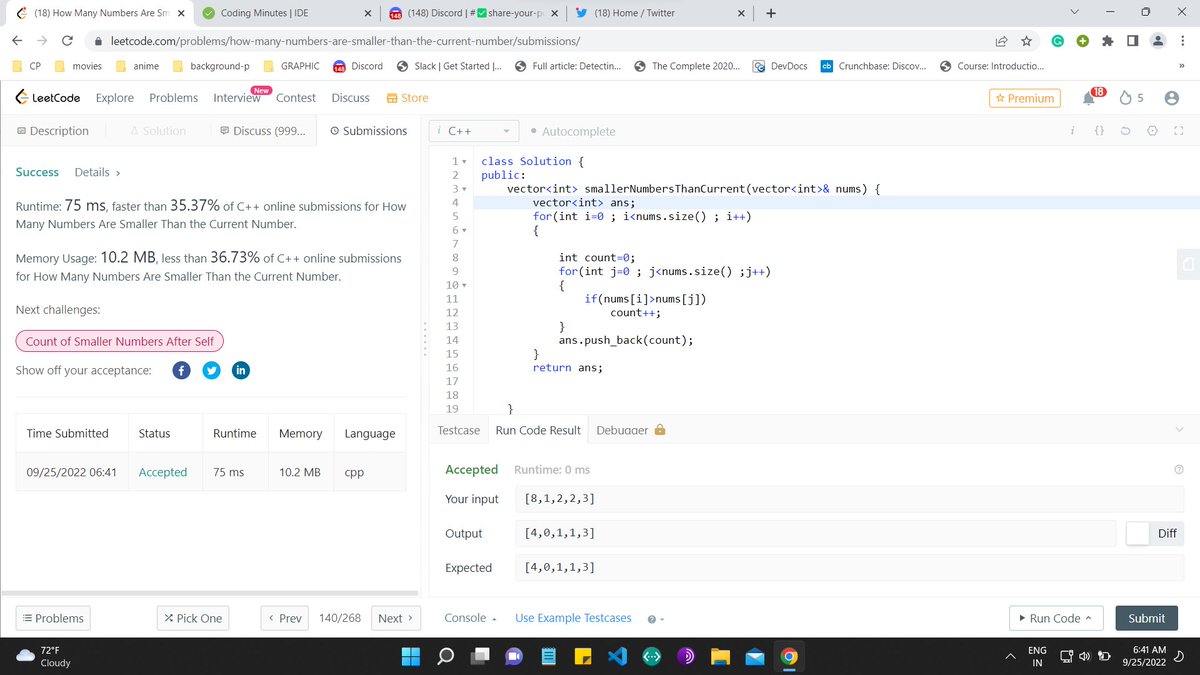1200x675 pixels.
Task: Click the streak flame icon
Action: [x=1125, y=98]
